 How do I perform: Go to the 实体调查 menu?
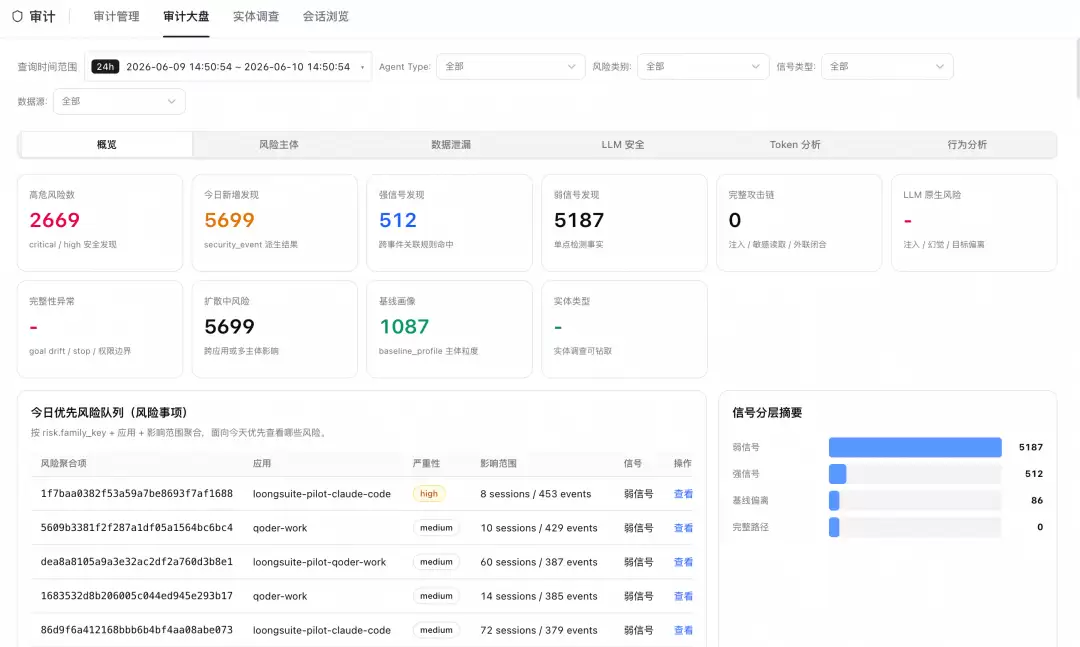[256, 17]
